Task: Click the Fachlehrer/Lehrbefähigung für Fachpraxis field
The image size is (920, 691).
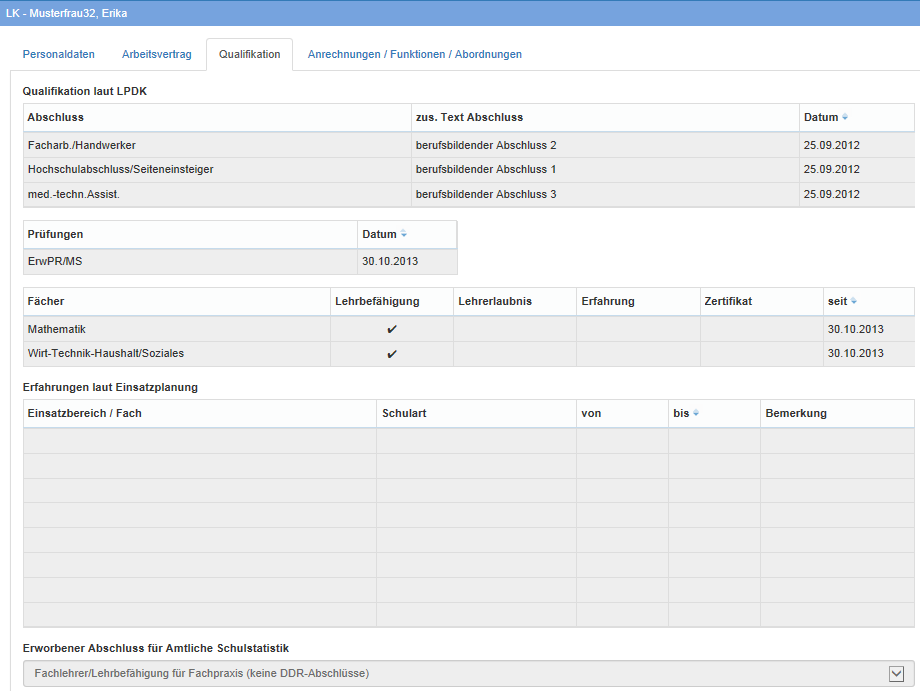Action: tap(450, 674)
